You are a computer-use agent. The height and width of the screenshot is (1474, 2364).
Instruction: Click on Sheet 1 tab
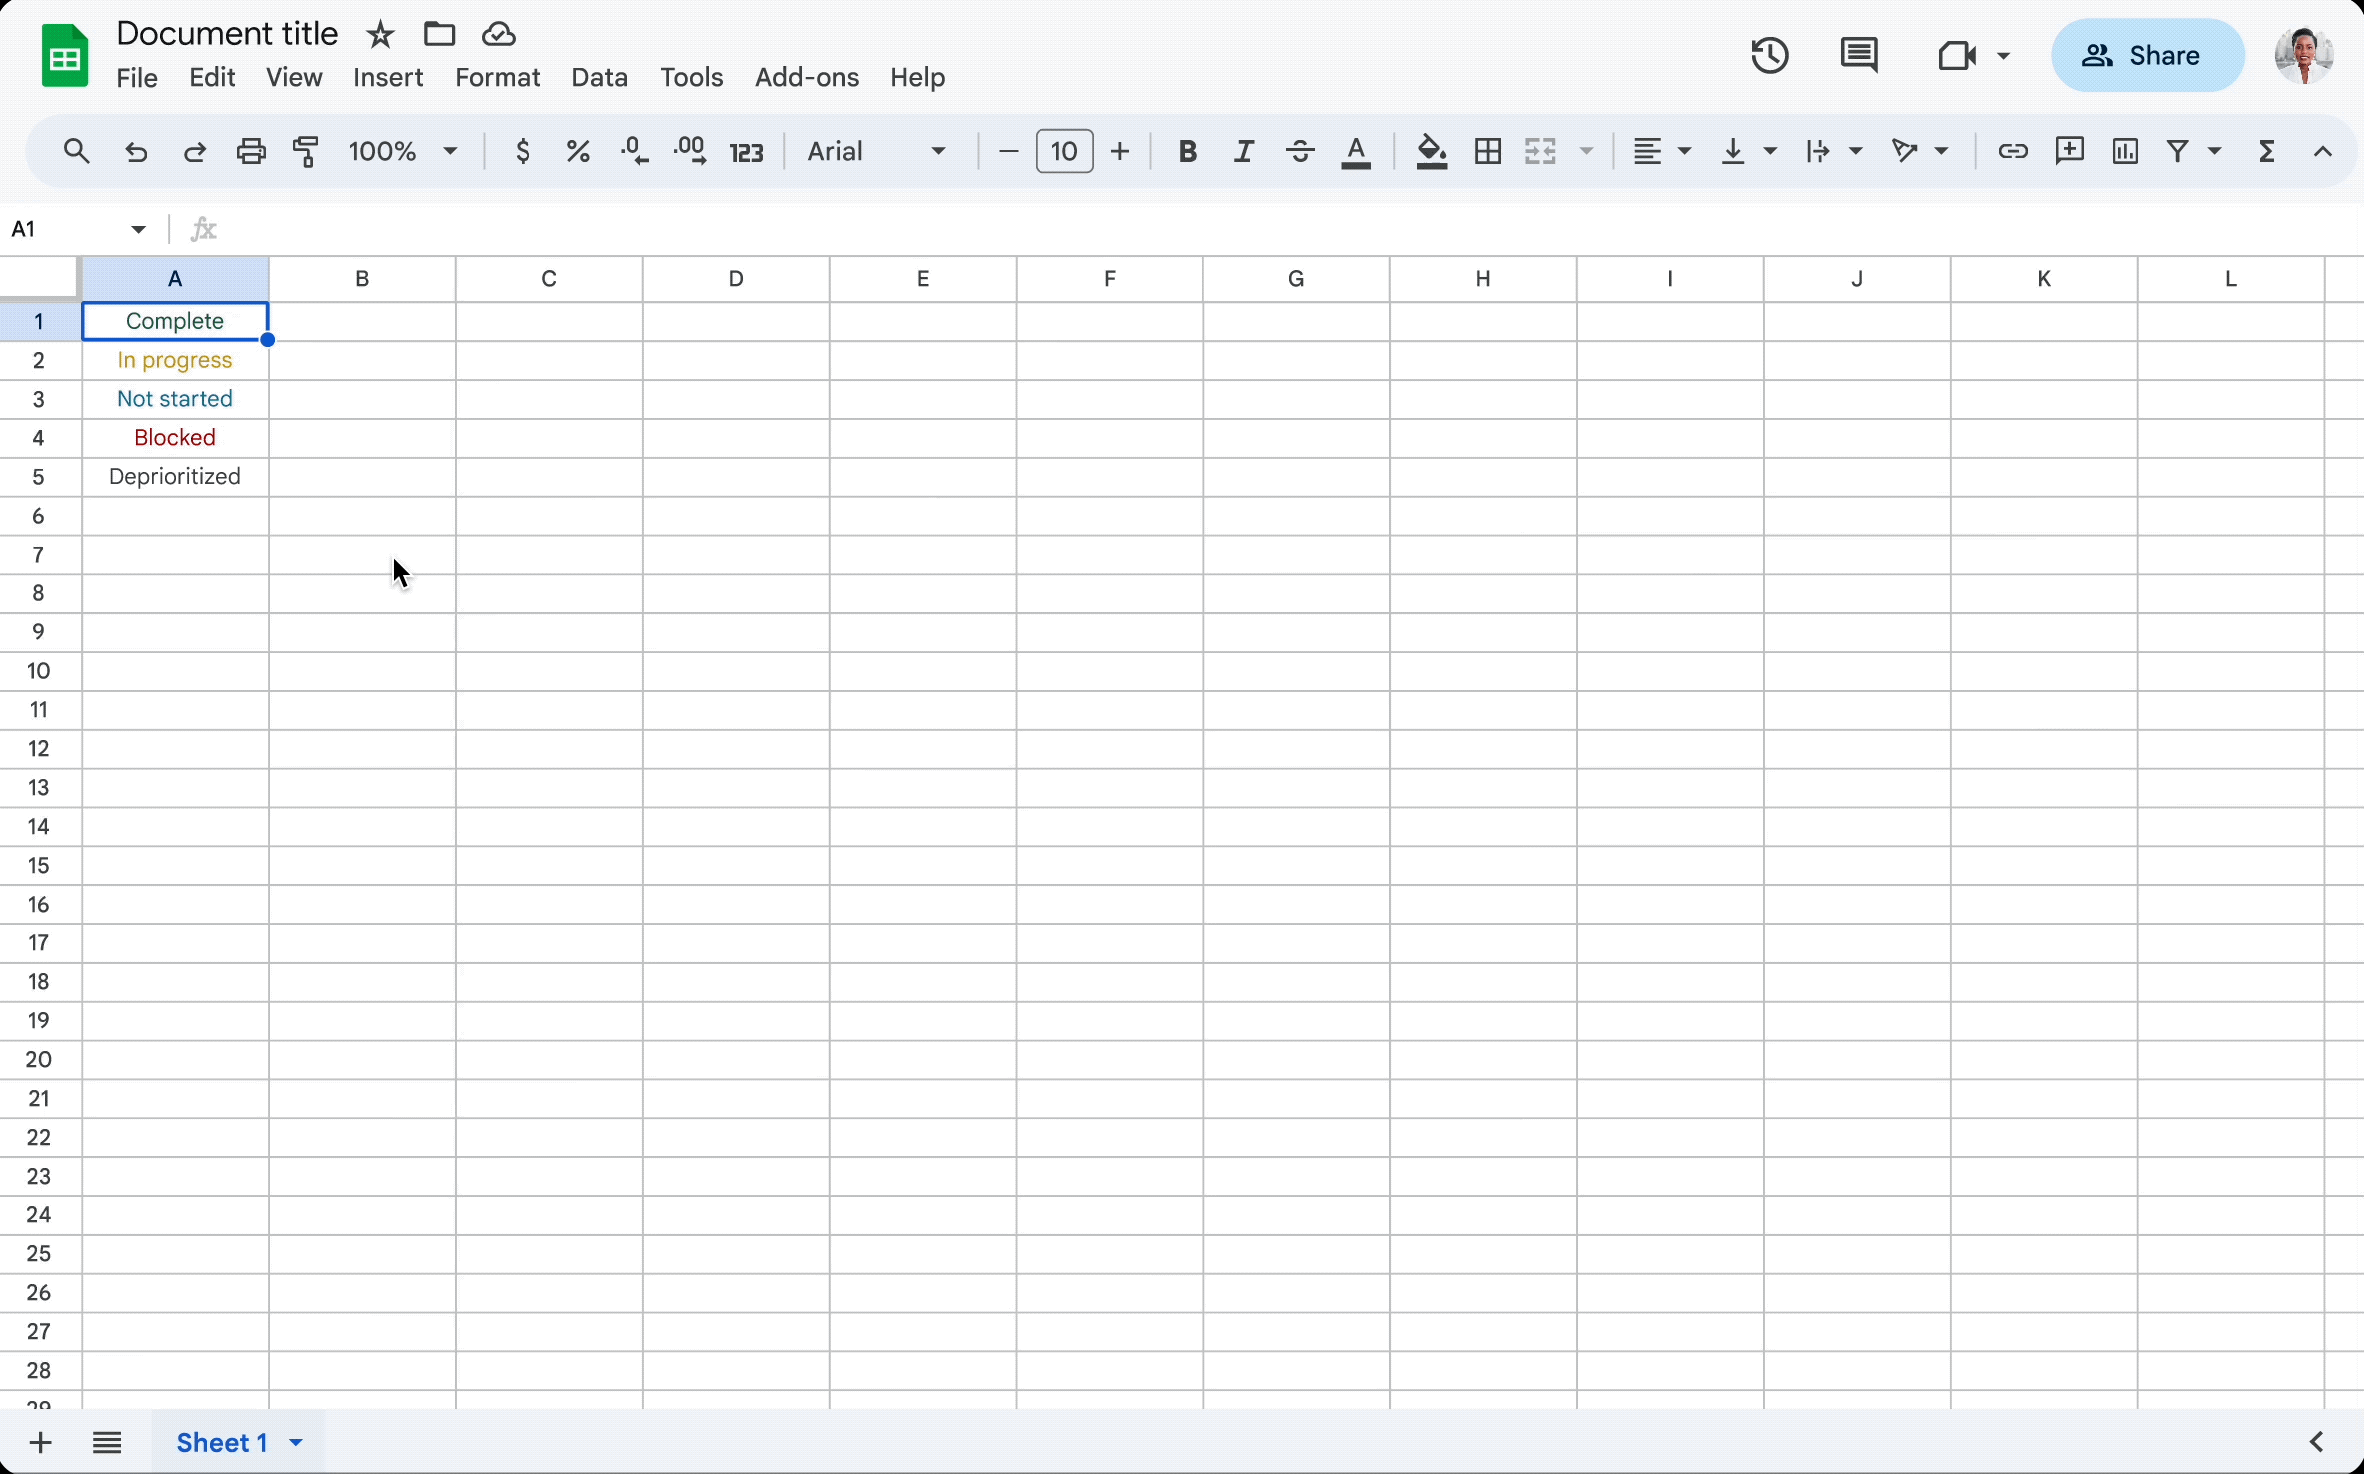pyautogui.click(x=222, y=1442)
